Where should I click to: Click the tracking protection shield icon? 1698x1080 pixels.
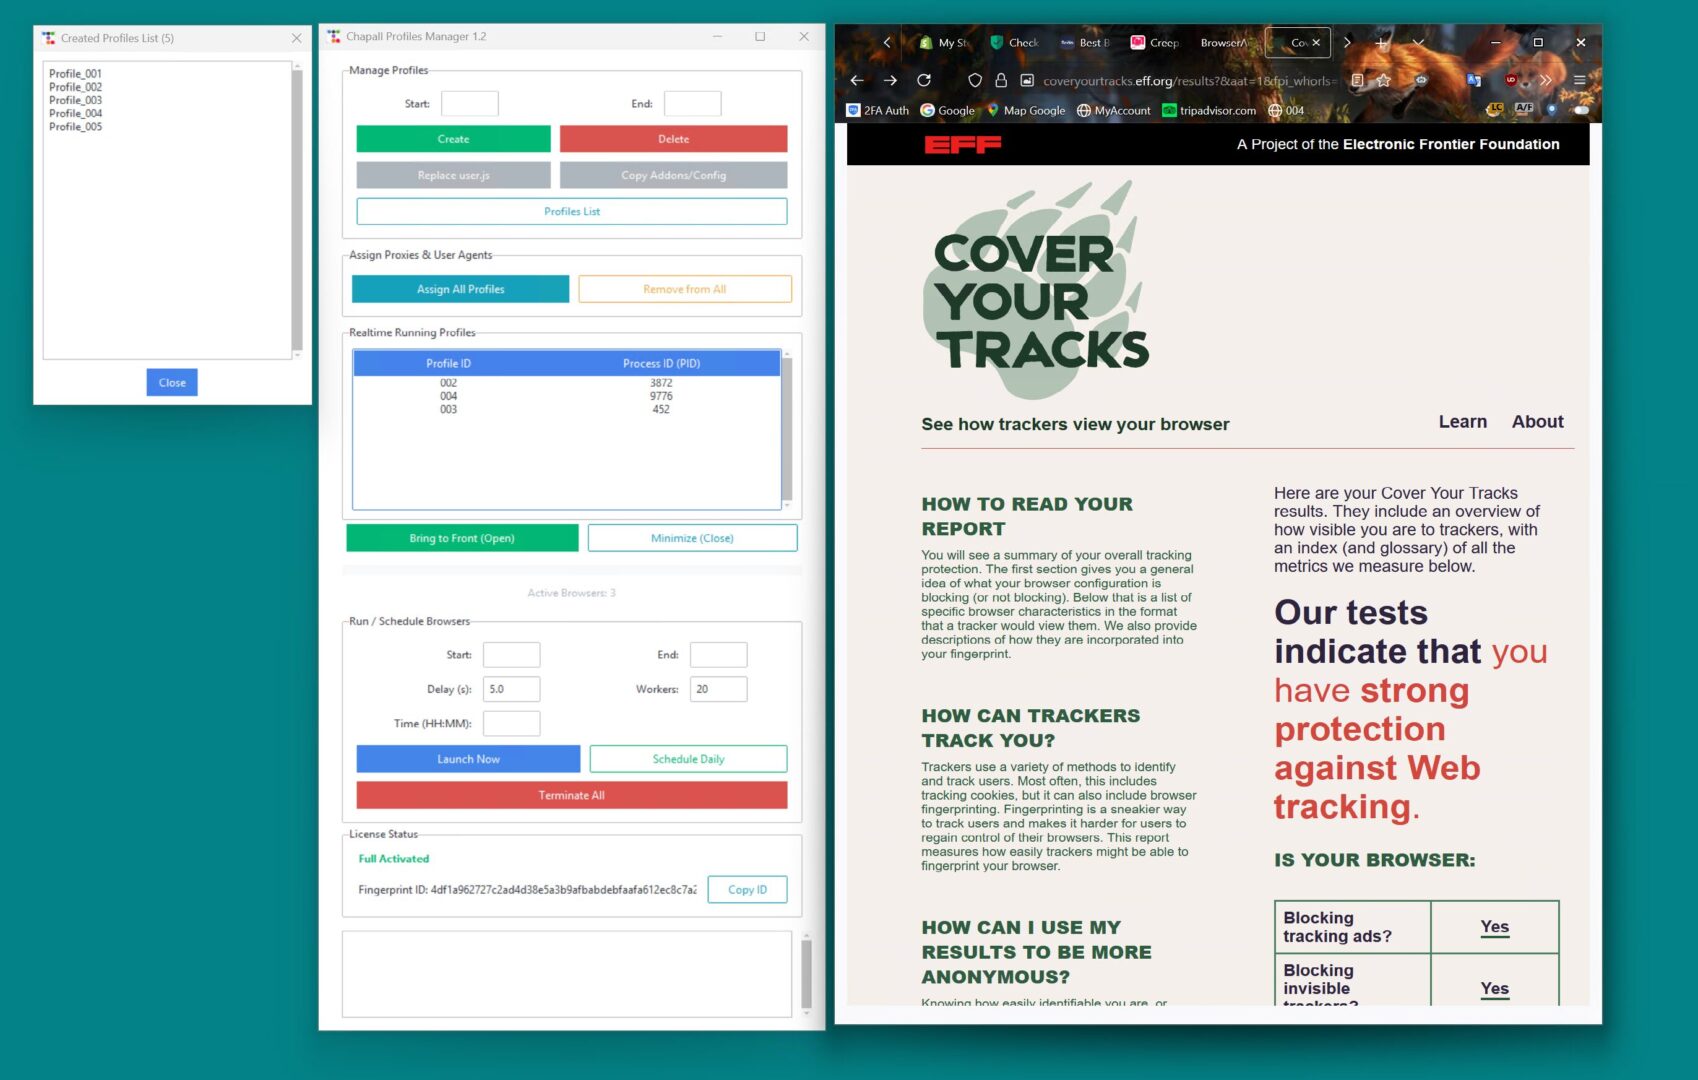pos(975,80)
